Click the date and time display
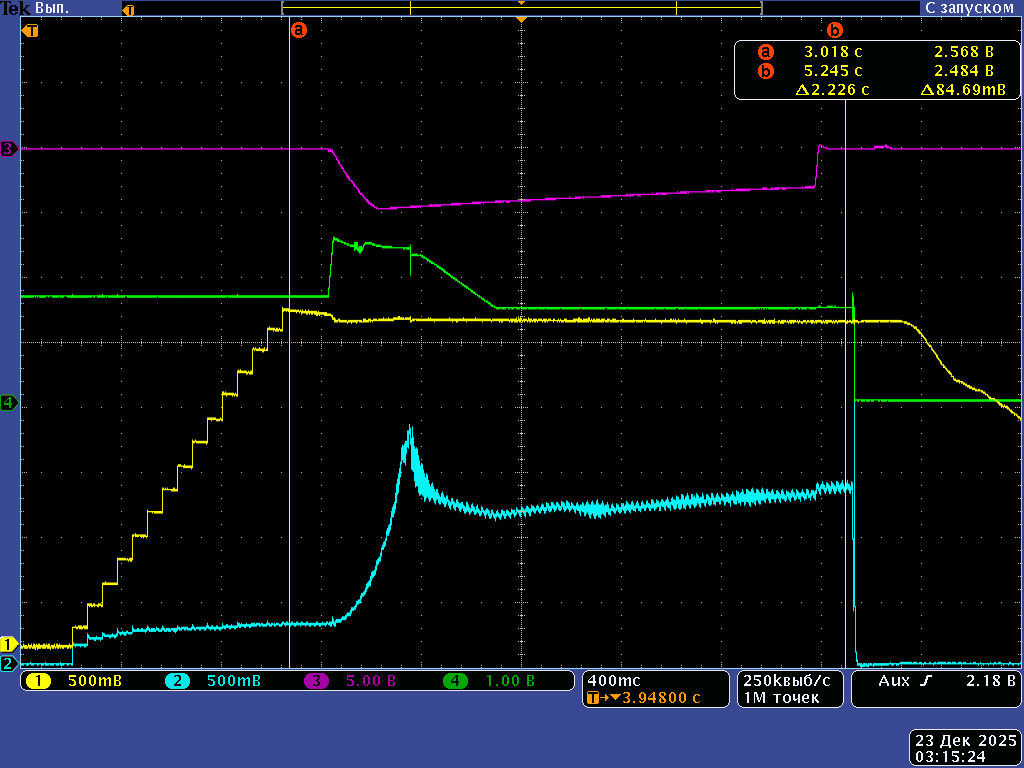Viewport: 1024px width, 768px height. pyautogui.click(x=965, y=748)
